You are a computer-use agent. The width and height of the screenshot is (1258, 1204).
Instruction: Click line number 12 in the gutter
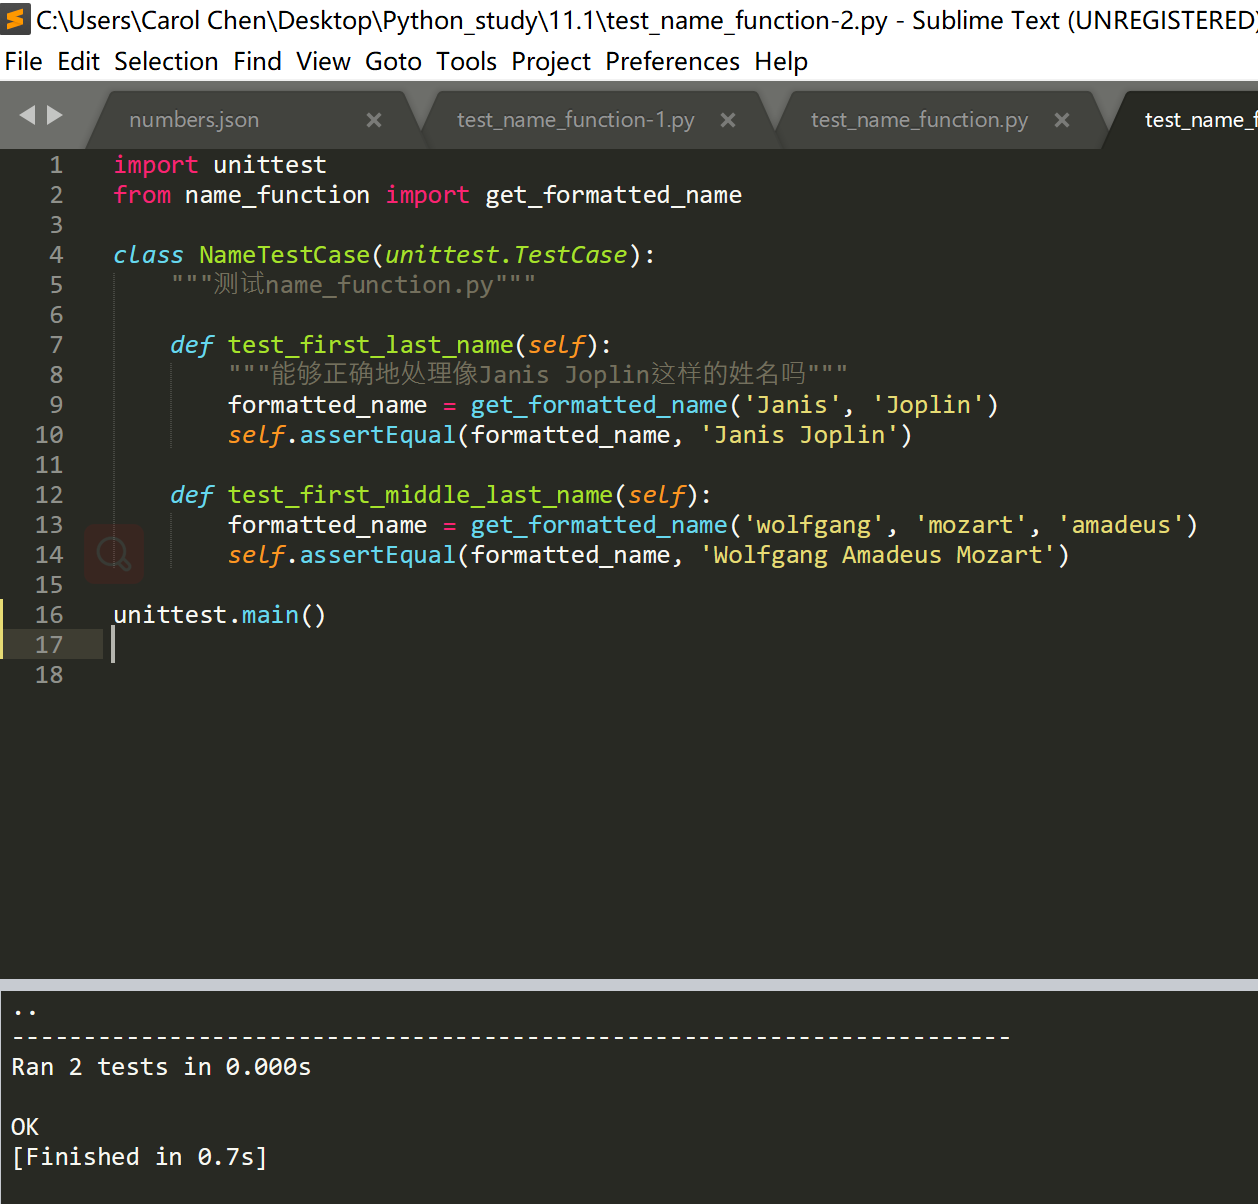[x=49, y=495]
